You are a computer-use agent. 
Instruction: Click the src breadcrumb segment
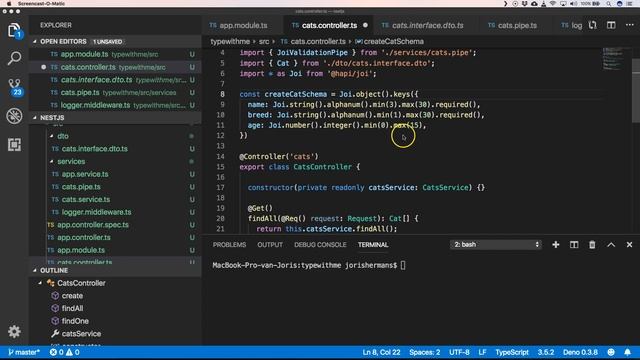click(x=264, y=41)
